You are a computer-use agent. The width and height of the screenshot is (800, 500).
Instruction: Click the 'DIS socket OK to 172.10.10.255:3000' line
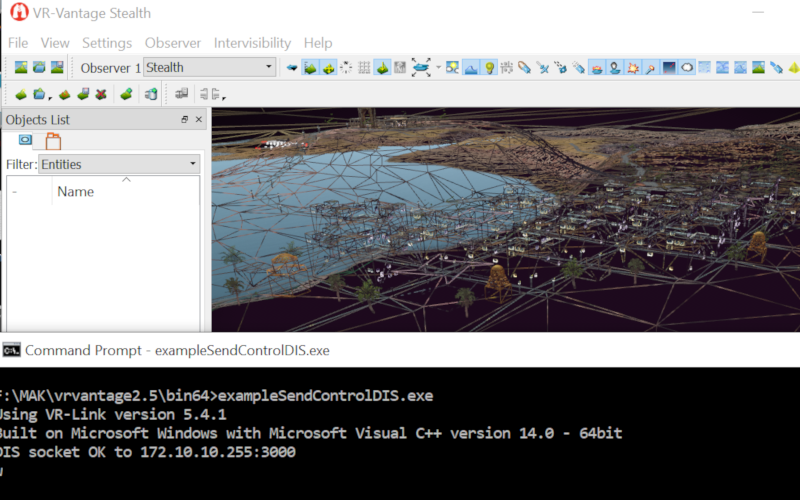click(147, 452)
